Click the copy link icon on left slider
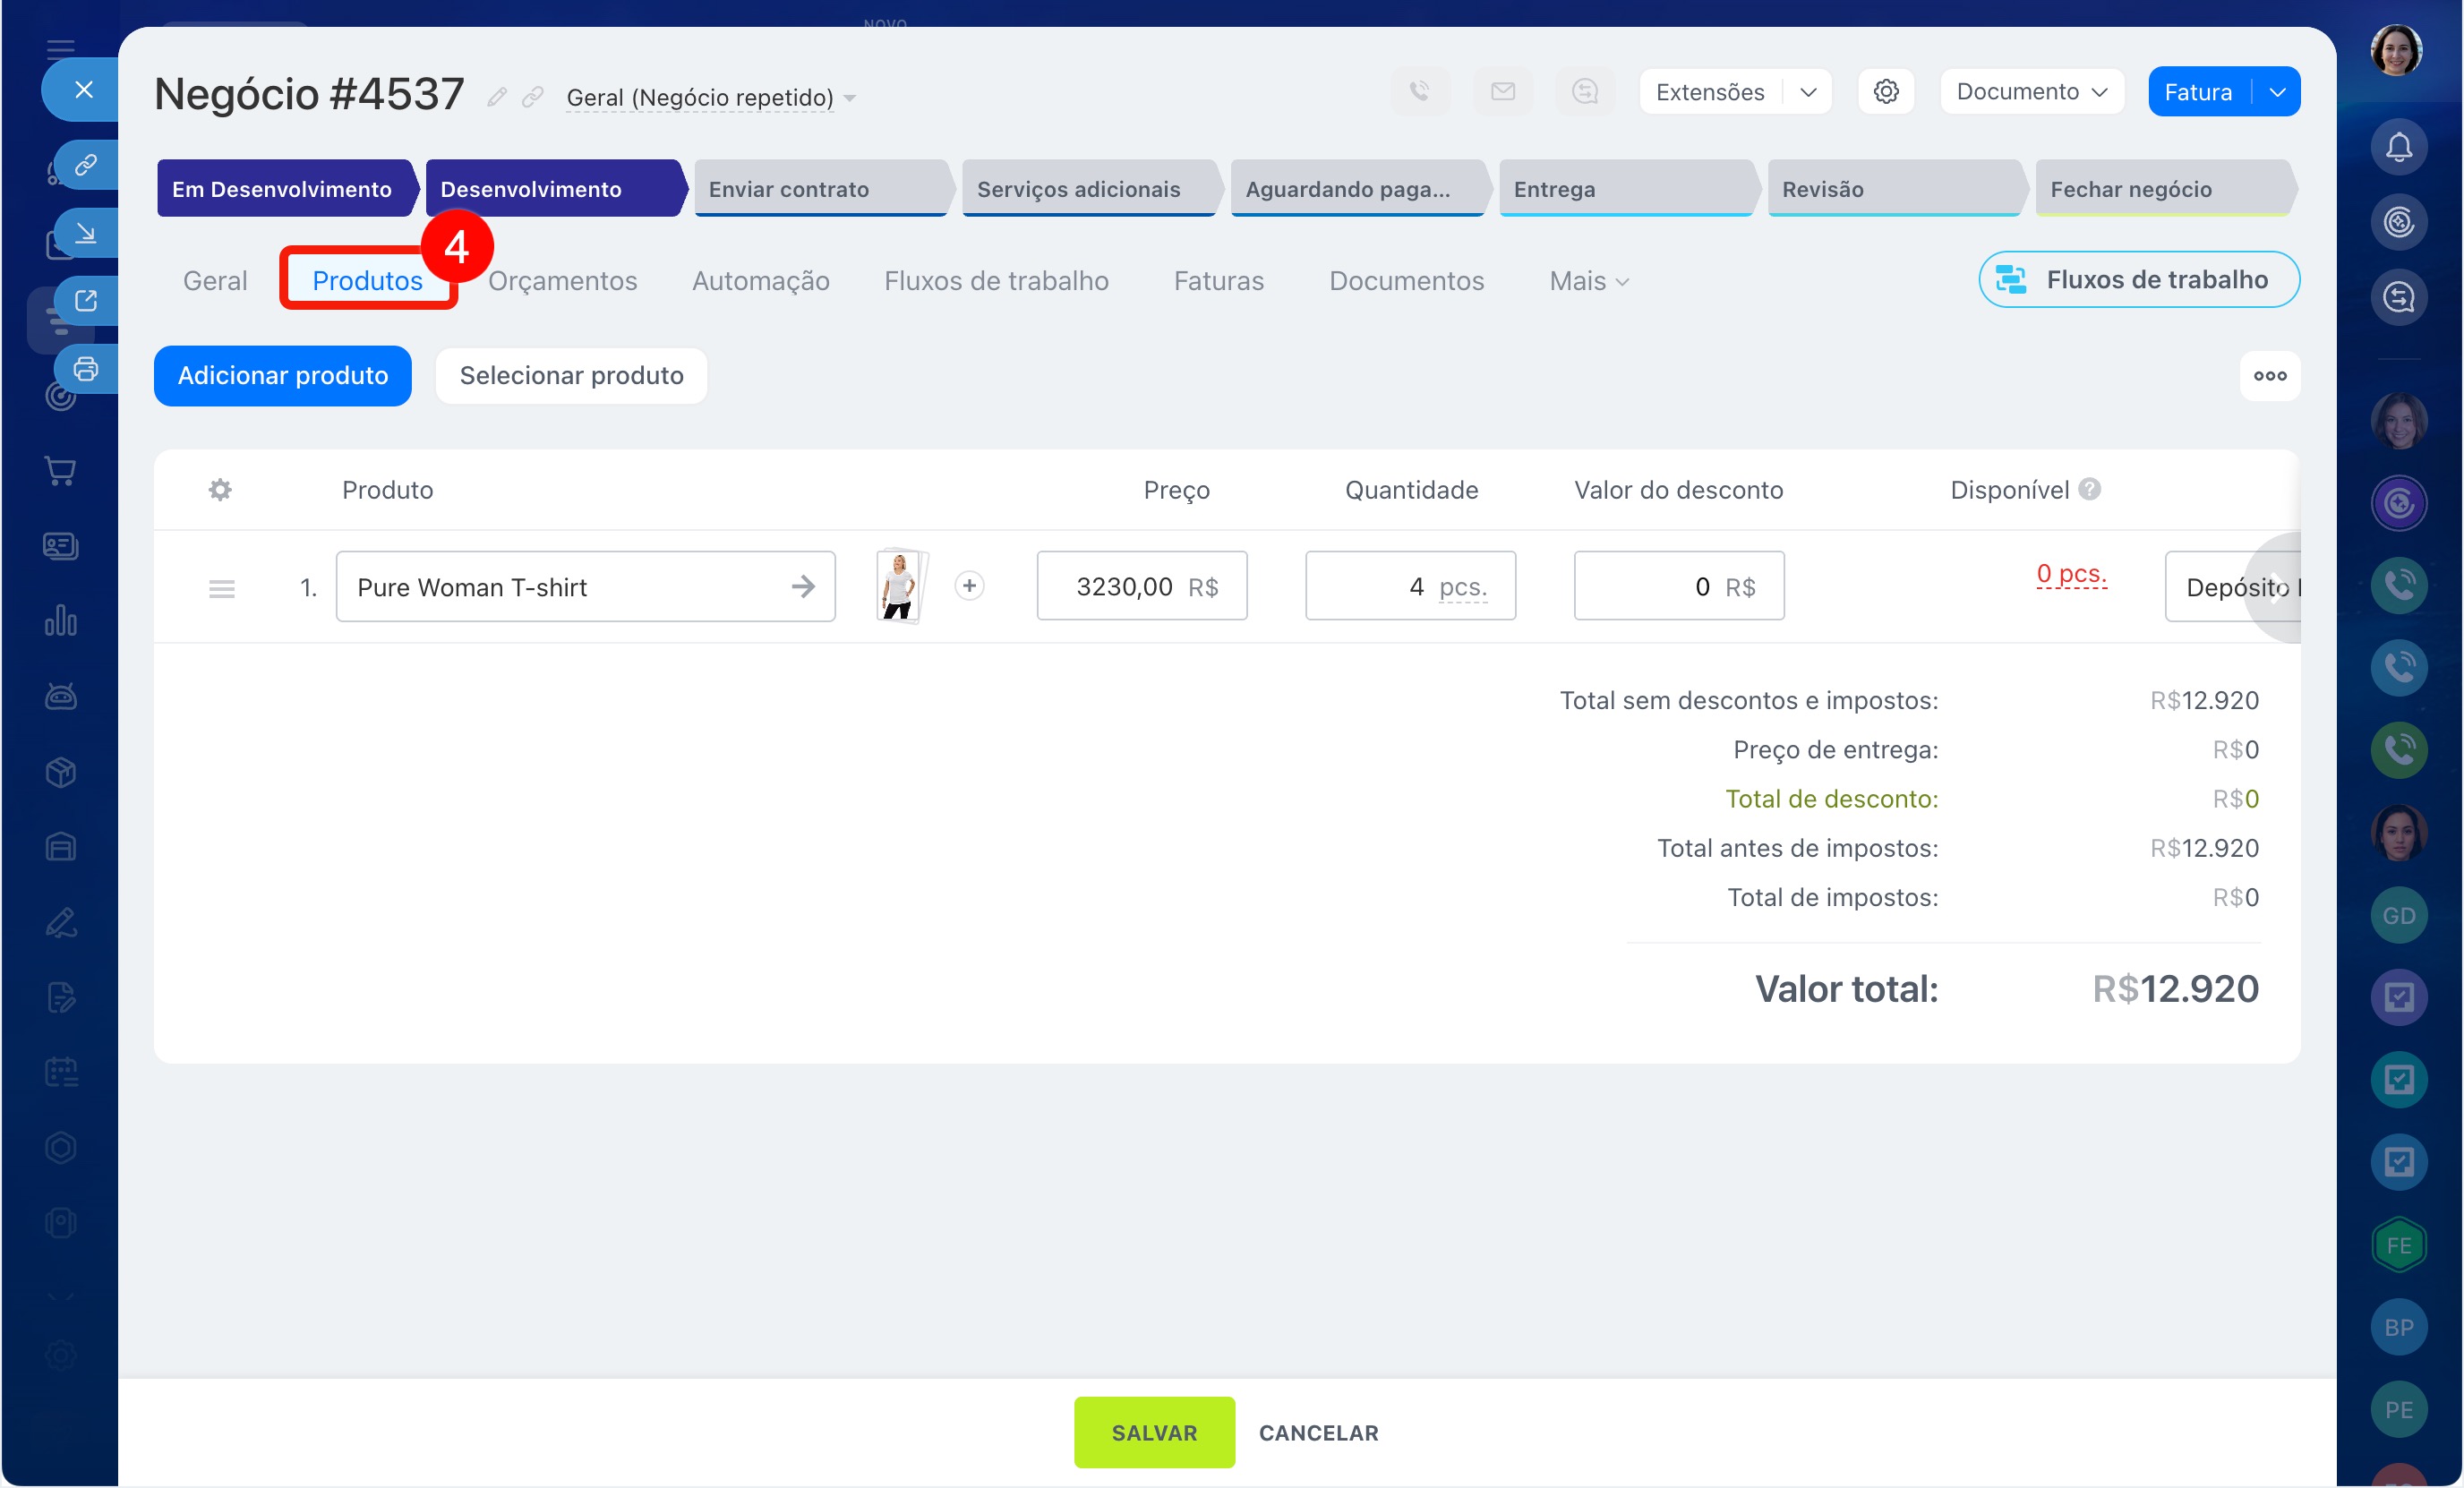Screen dimensions: 2464x1488 coord(86,164)
